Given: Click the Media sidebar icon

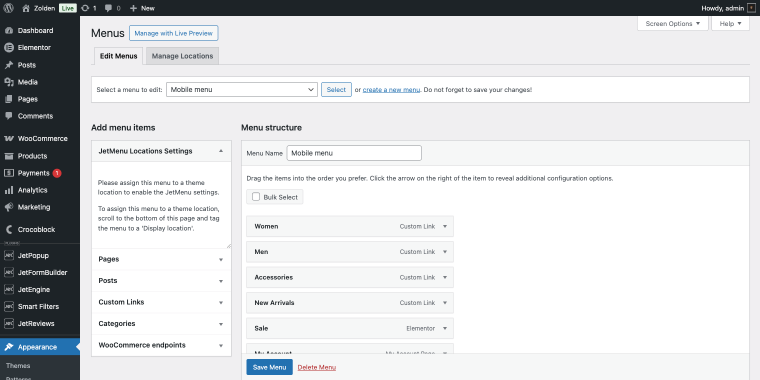Looking at the screenshot, I should click(x=9, y=82).
